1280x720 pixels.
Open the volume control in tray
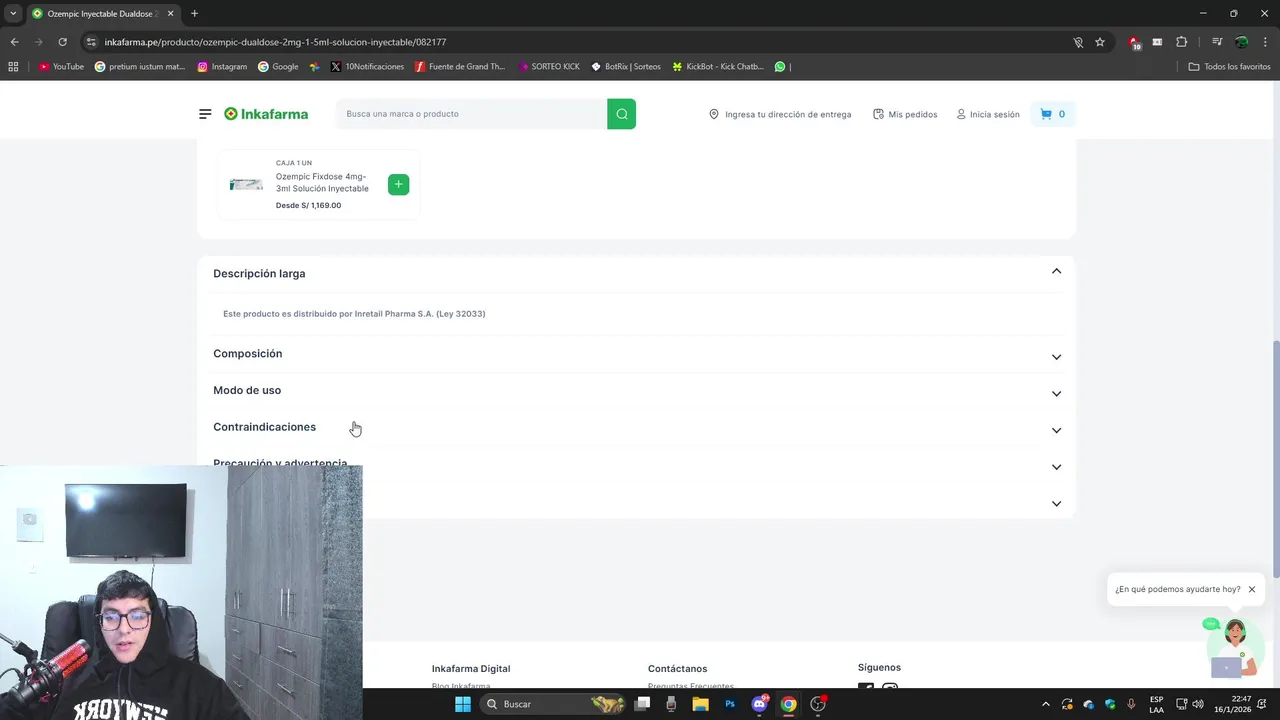pos(1198,704)
